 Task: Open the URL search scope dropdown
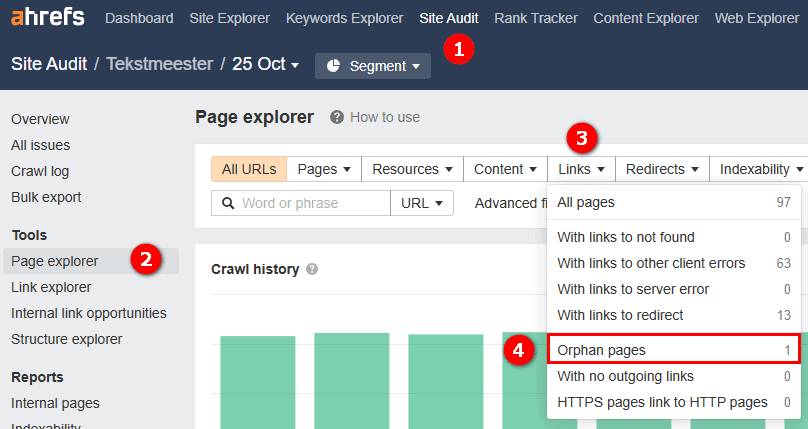422,203
